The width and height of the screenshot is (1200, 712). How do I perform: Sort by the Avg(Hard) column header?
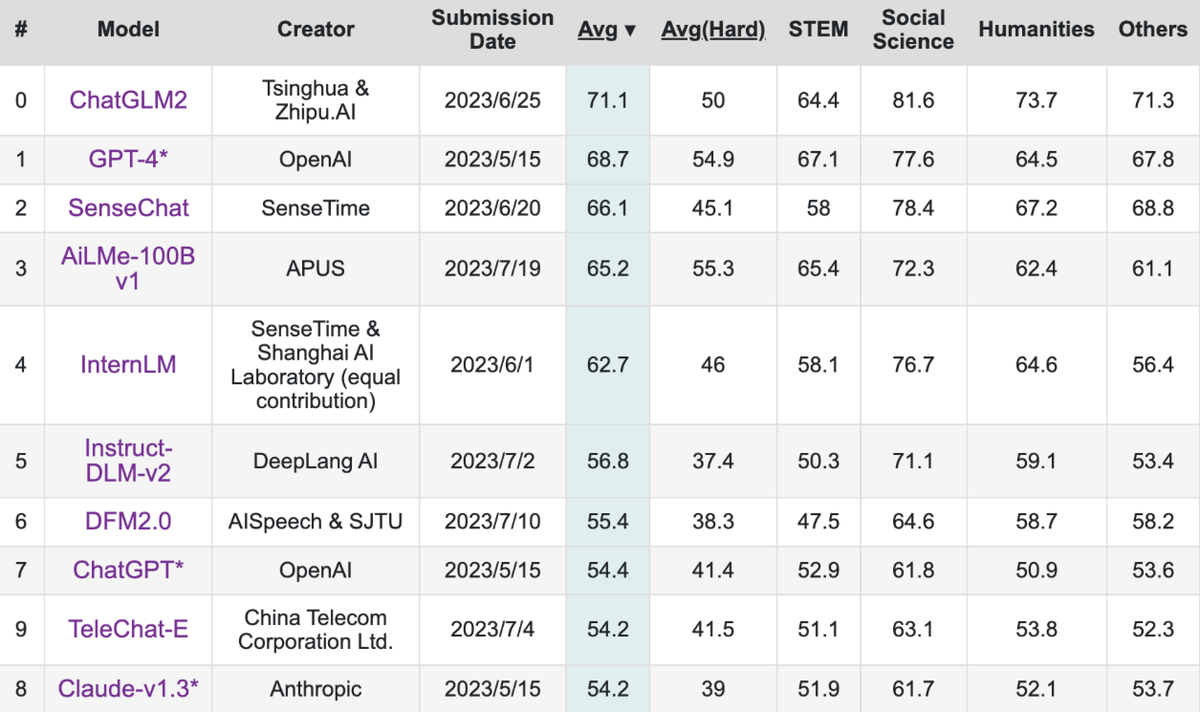click(x=713, y=30)
